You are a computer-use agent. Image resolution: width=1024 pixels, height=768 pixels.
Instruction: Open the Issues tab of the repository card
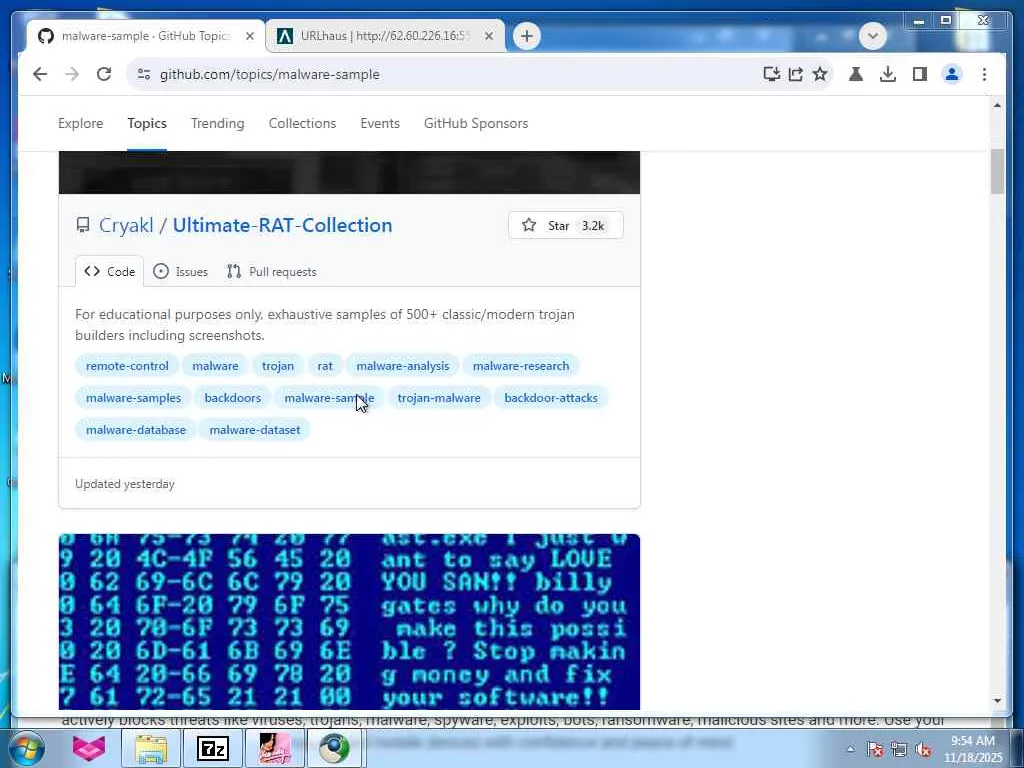coord(180,272)
